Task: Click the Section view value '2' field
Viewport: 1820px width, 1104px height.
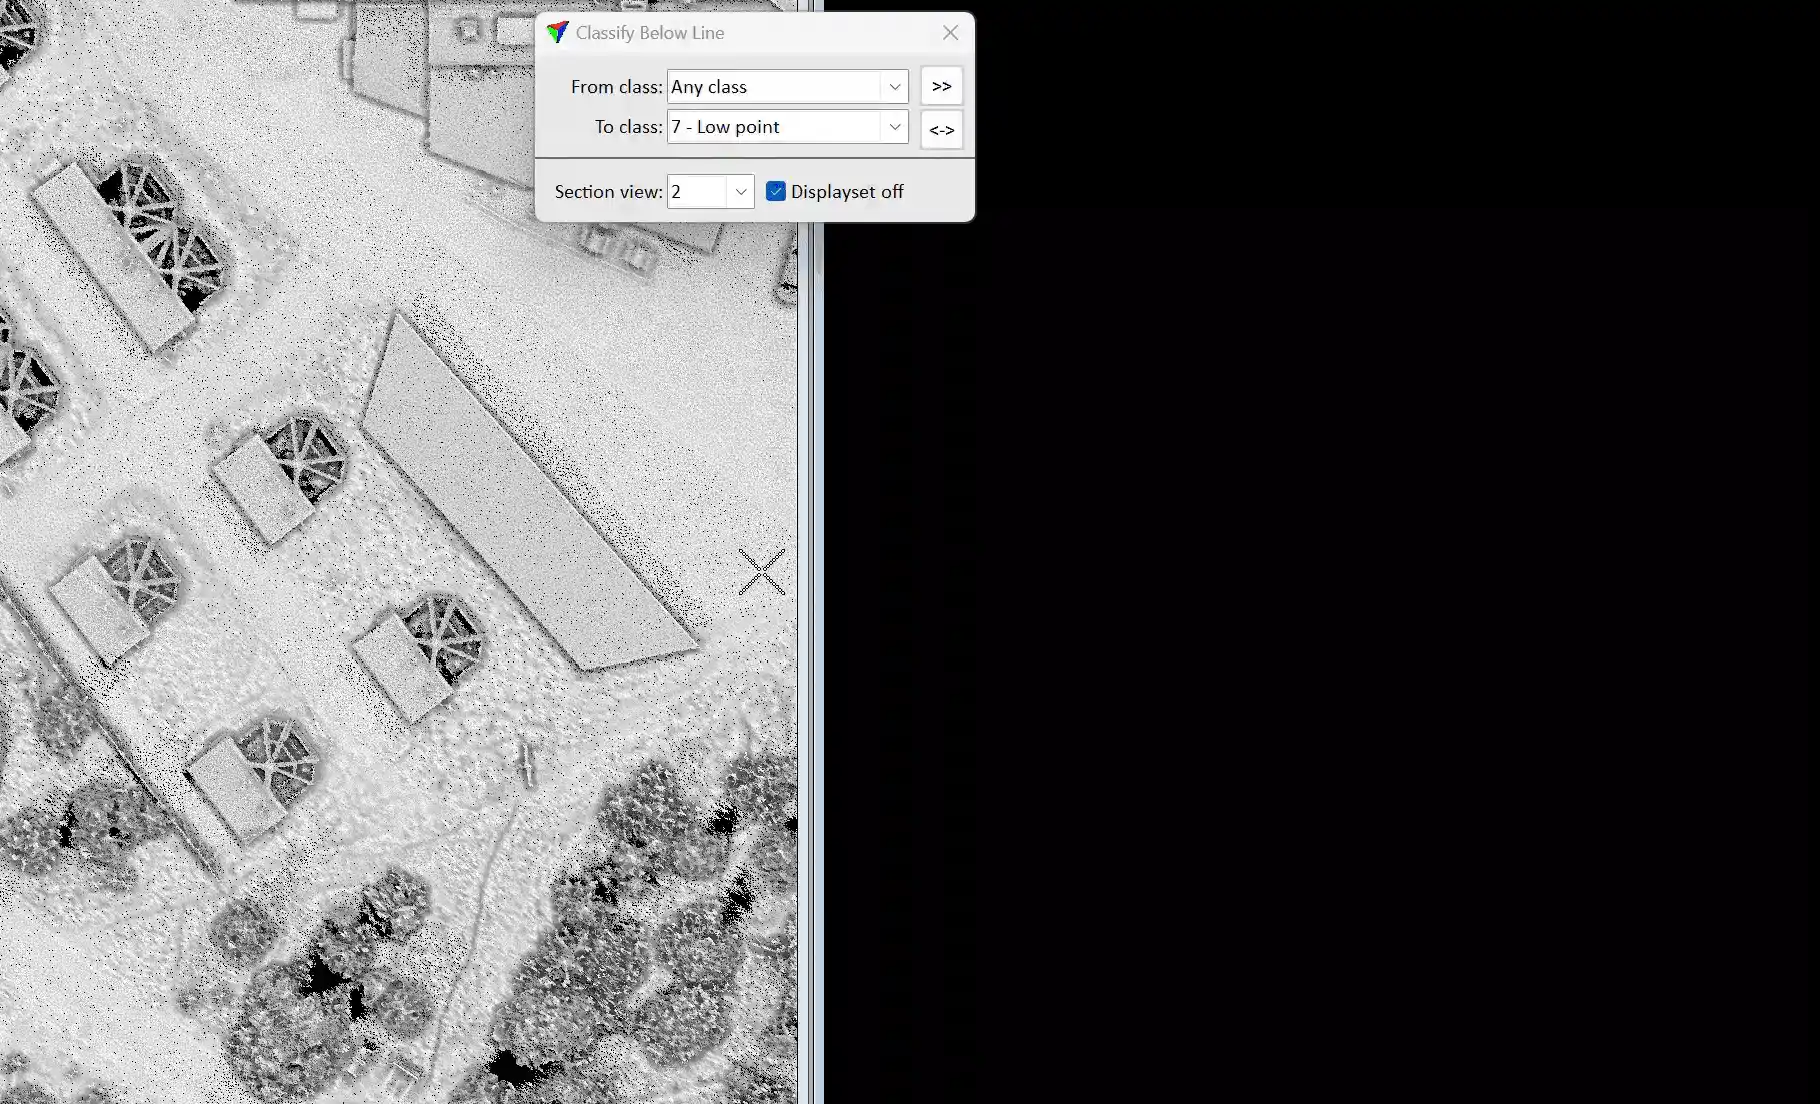Action: (696, 192)
